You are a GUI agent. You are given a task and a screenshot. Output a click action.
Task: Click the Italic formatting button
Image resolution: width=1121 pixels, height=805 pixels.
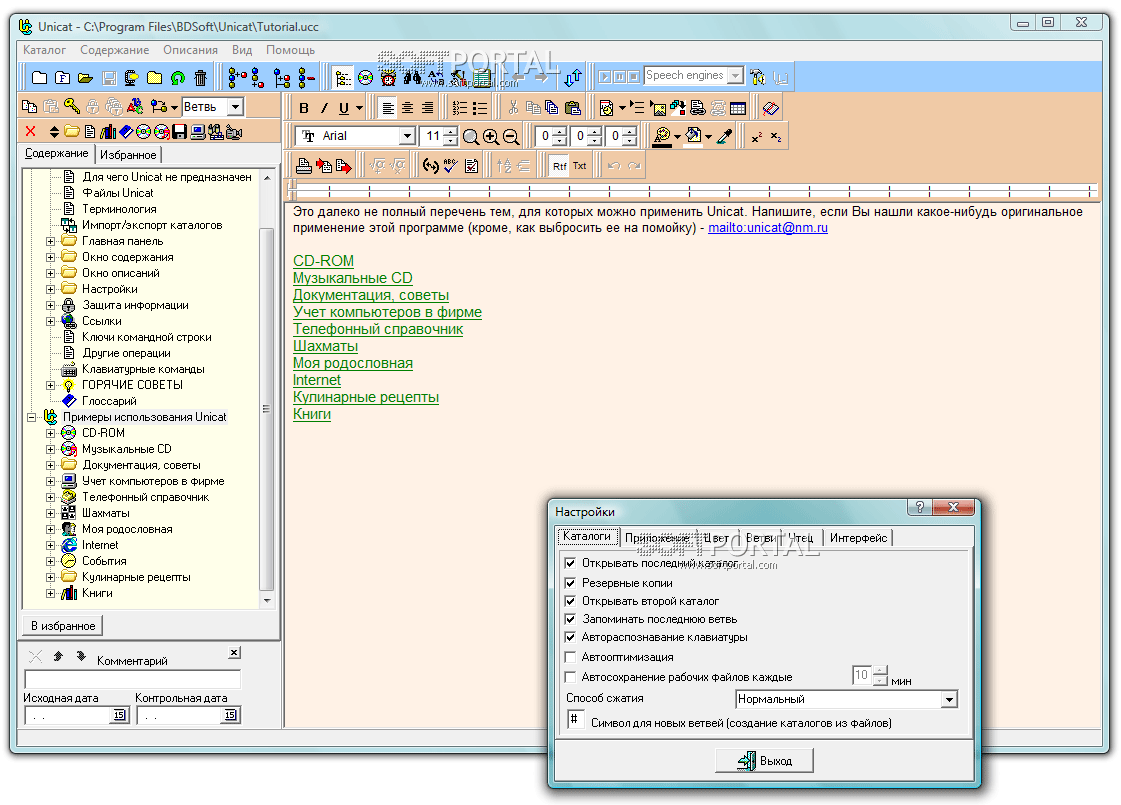(324, 109)
